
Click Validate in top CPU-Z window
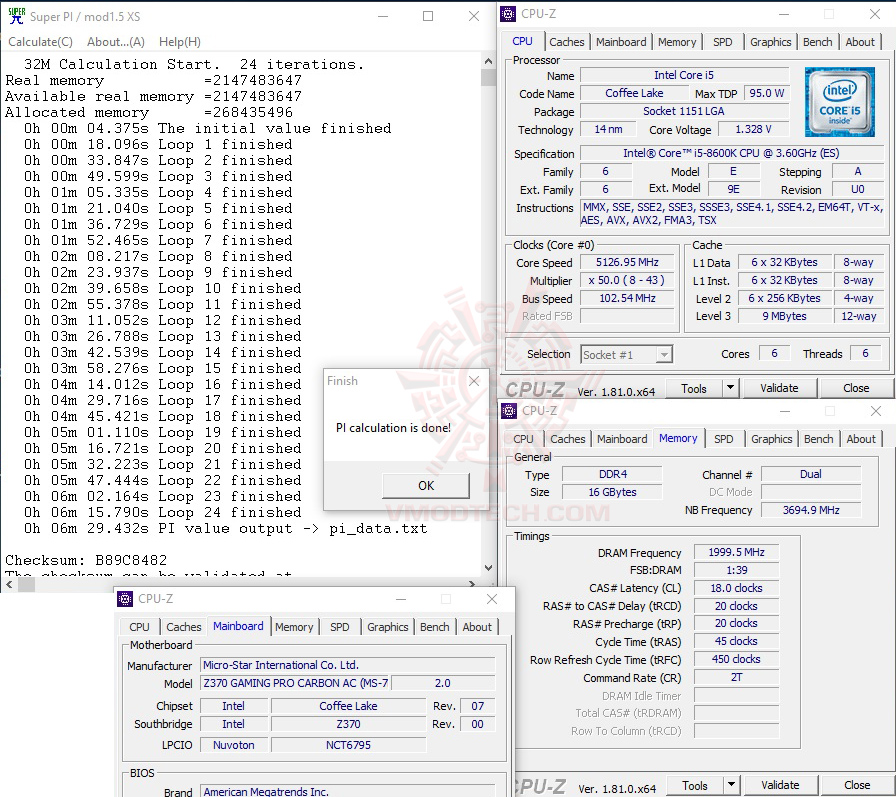tap(779, 389)
